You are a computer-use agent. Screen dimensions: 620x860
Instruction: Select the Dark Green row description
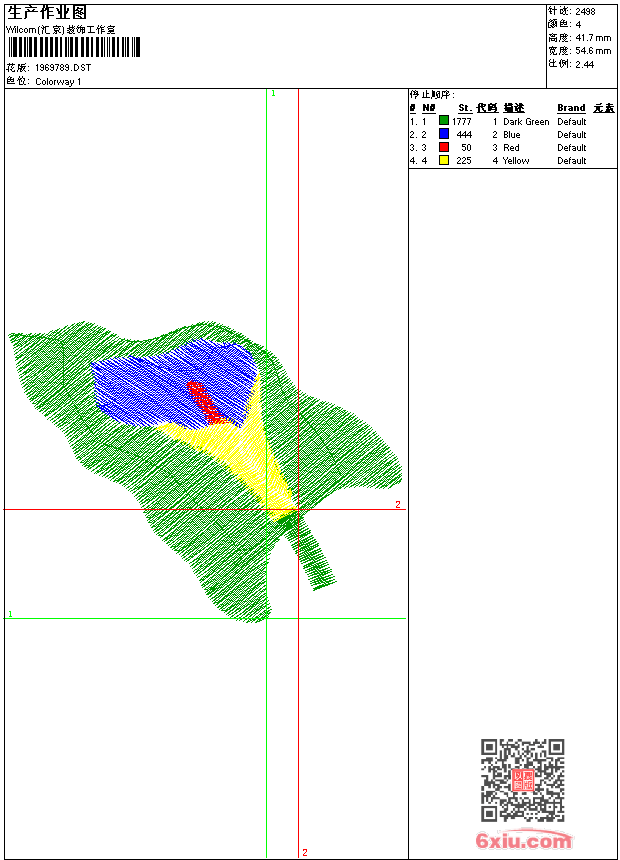point(526,121)
